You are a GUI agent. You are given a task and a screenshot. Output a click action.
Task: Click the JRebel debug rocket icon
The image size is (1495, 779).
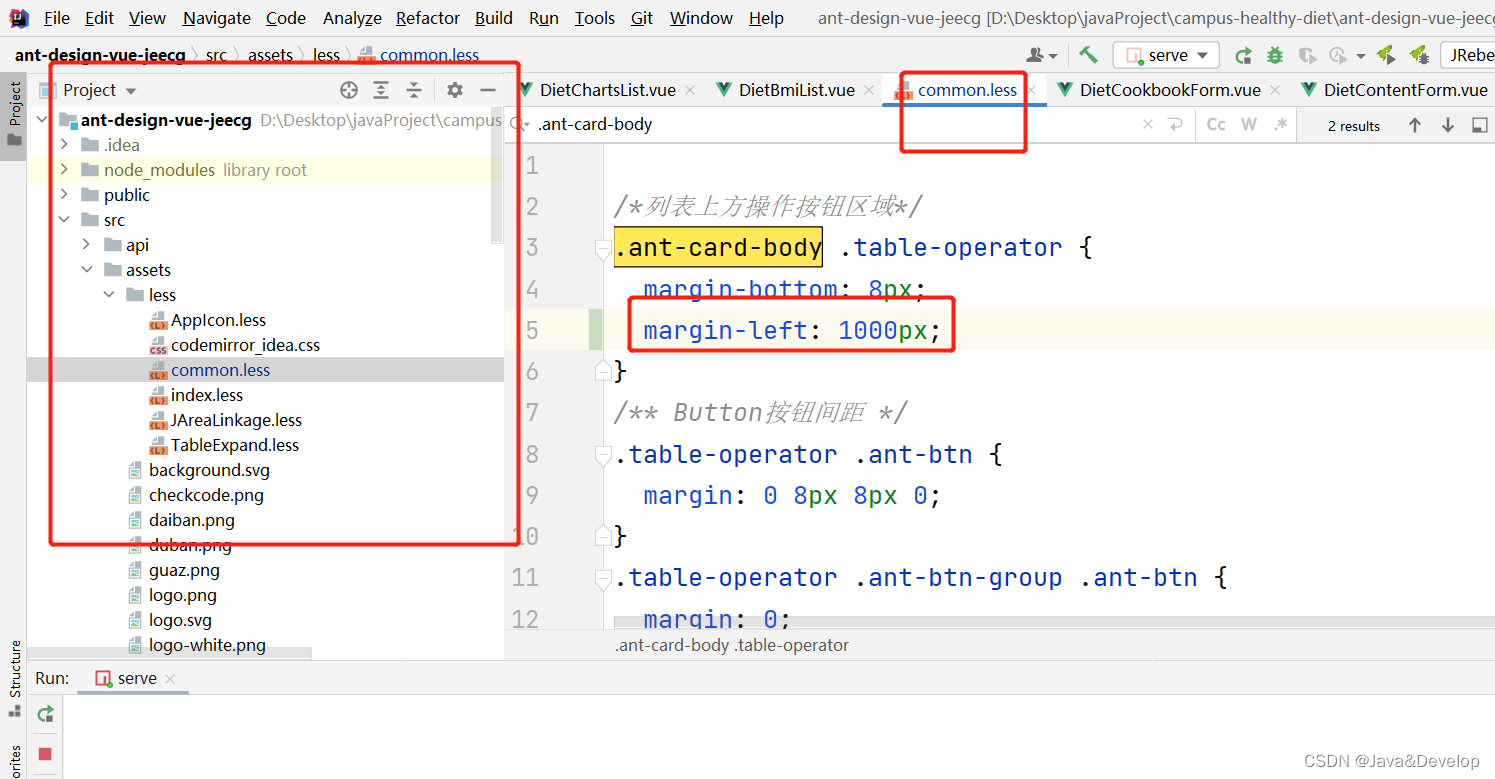pos(1418,55)
